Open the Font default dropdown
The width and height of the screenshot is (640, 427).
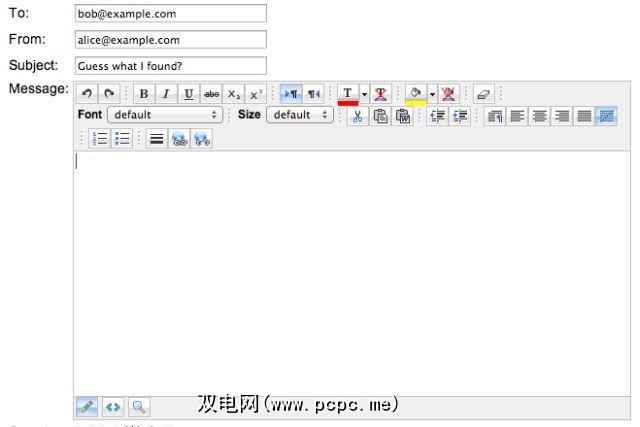click(165, 115)
